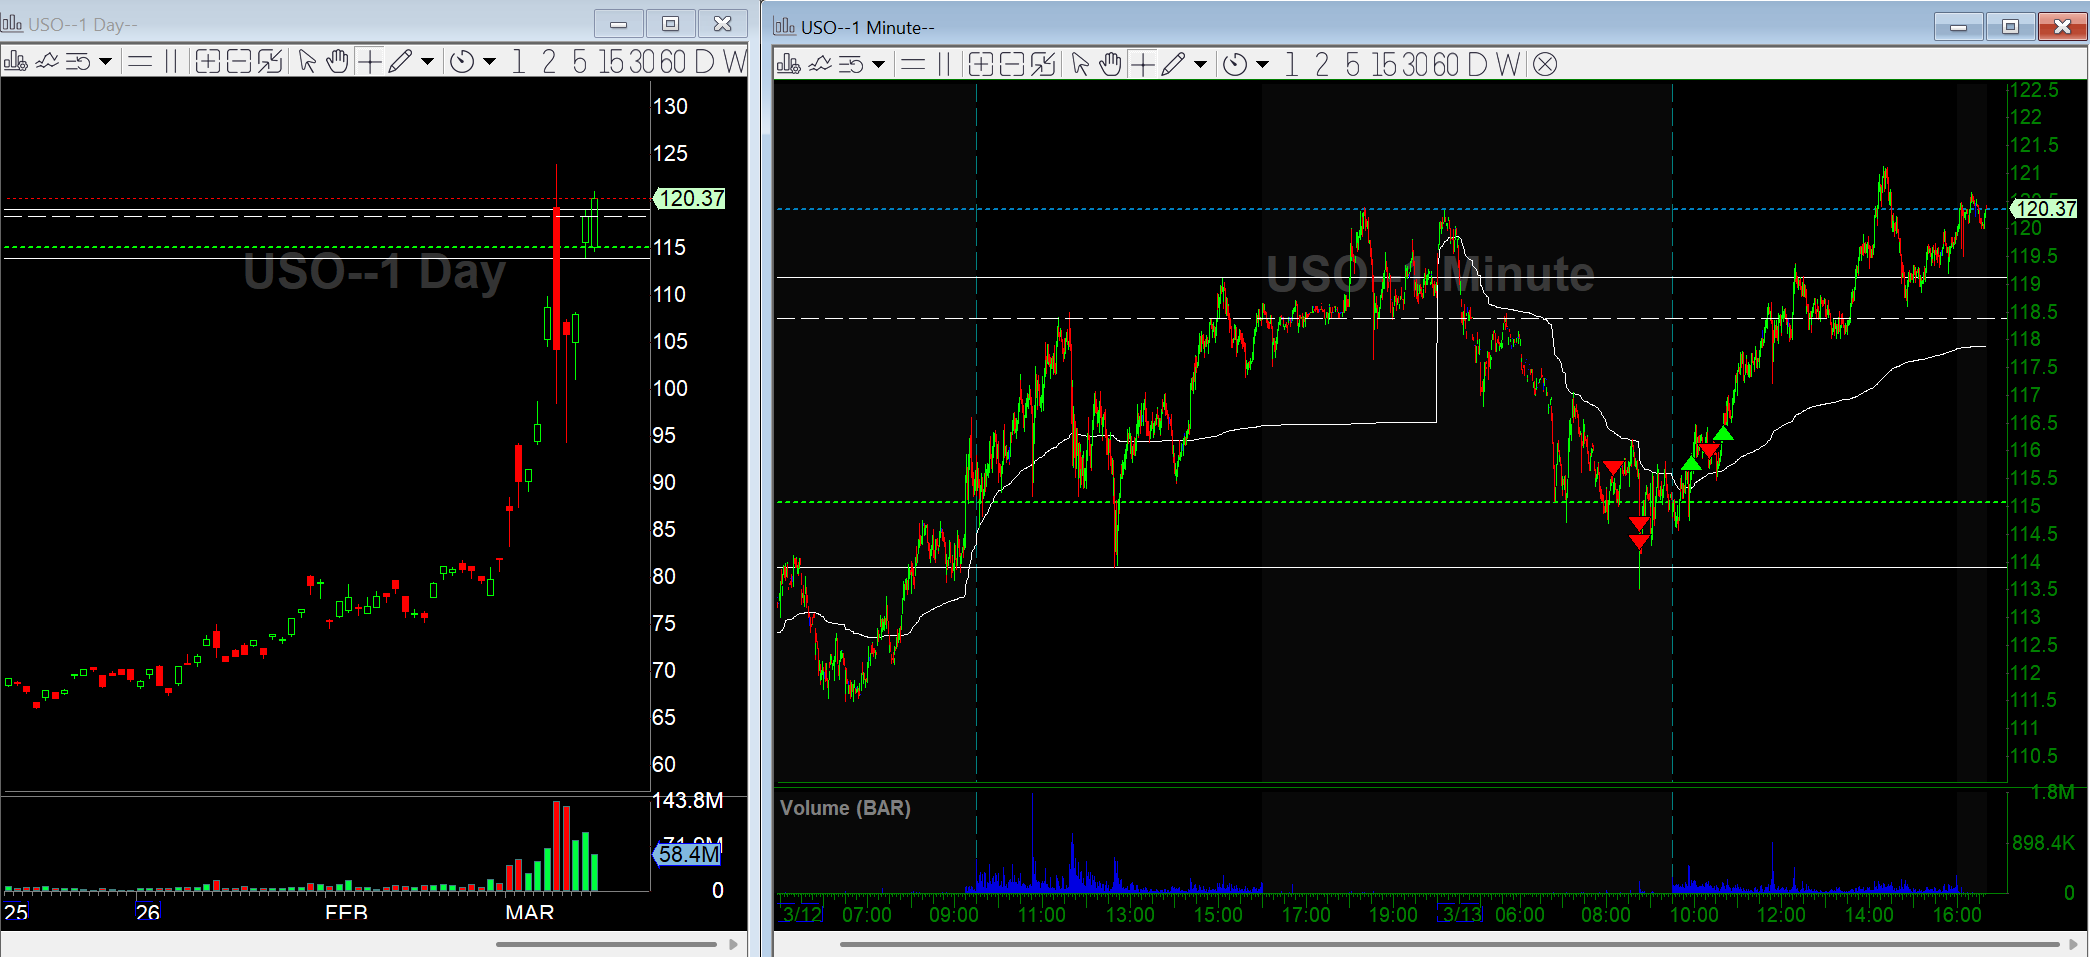2090x957 pixels.
Task: Switch Minute window to 15-minute timeframe
Action: (x=1384, y=65)
